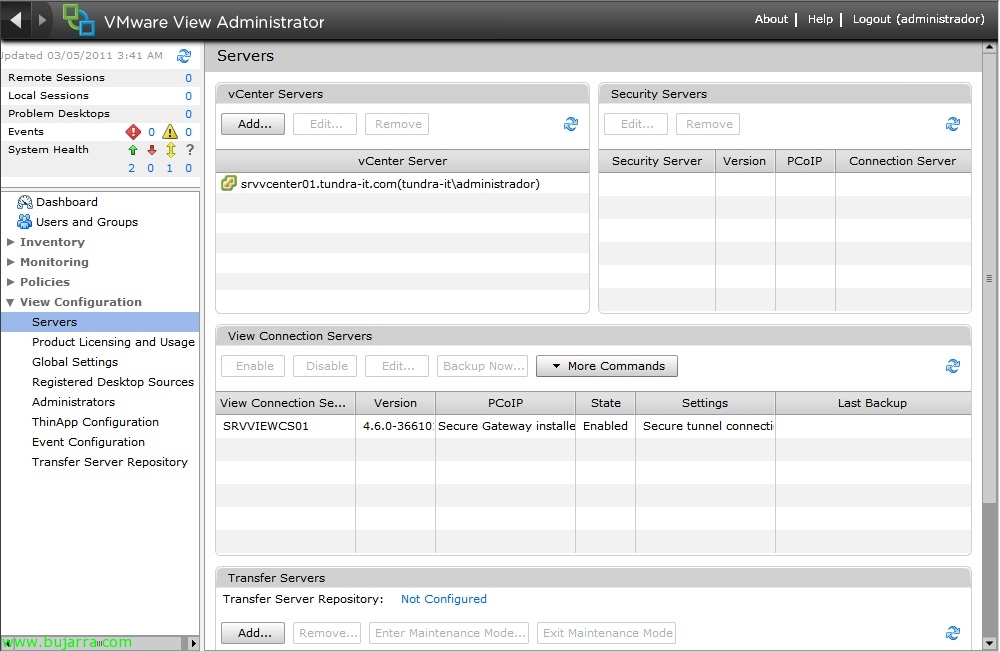Click the red error events icon
This screenshot has width=1000, height=652.
(x=132, y=132)
